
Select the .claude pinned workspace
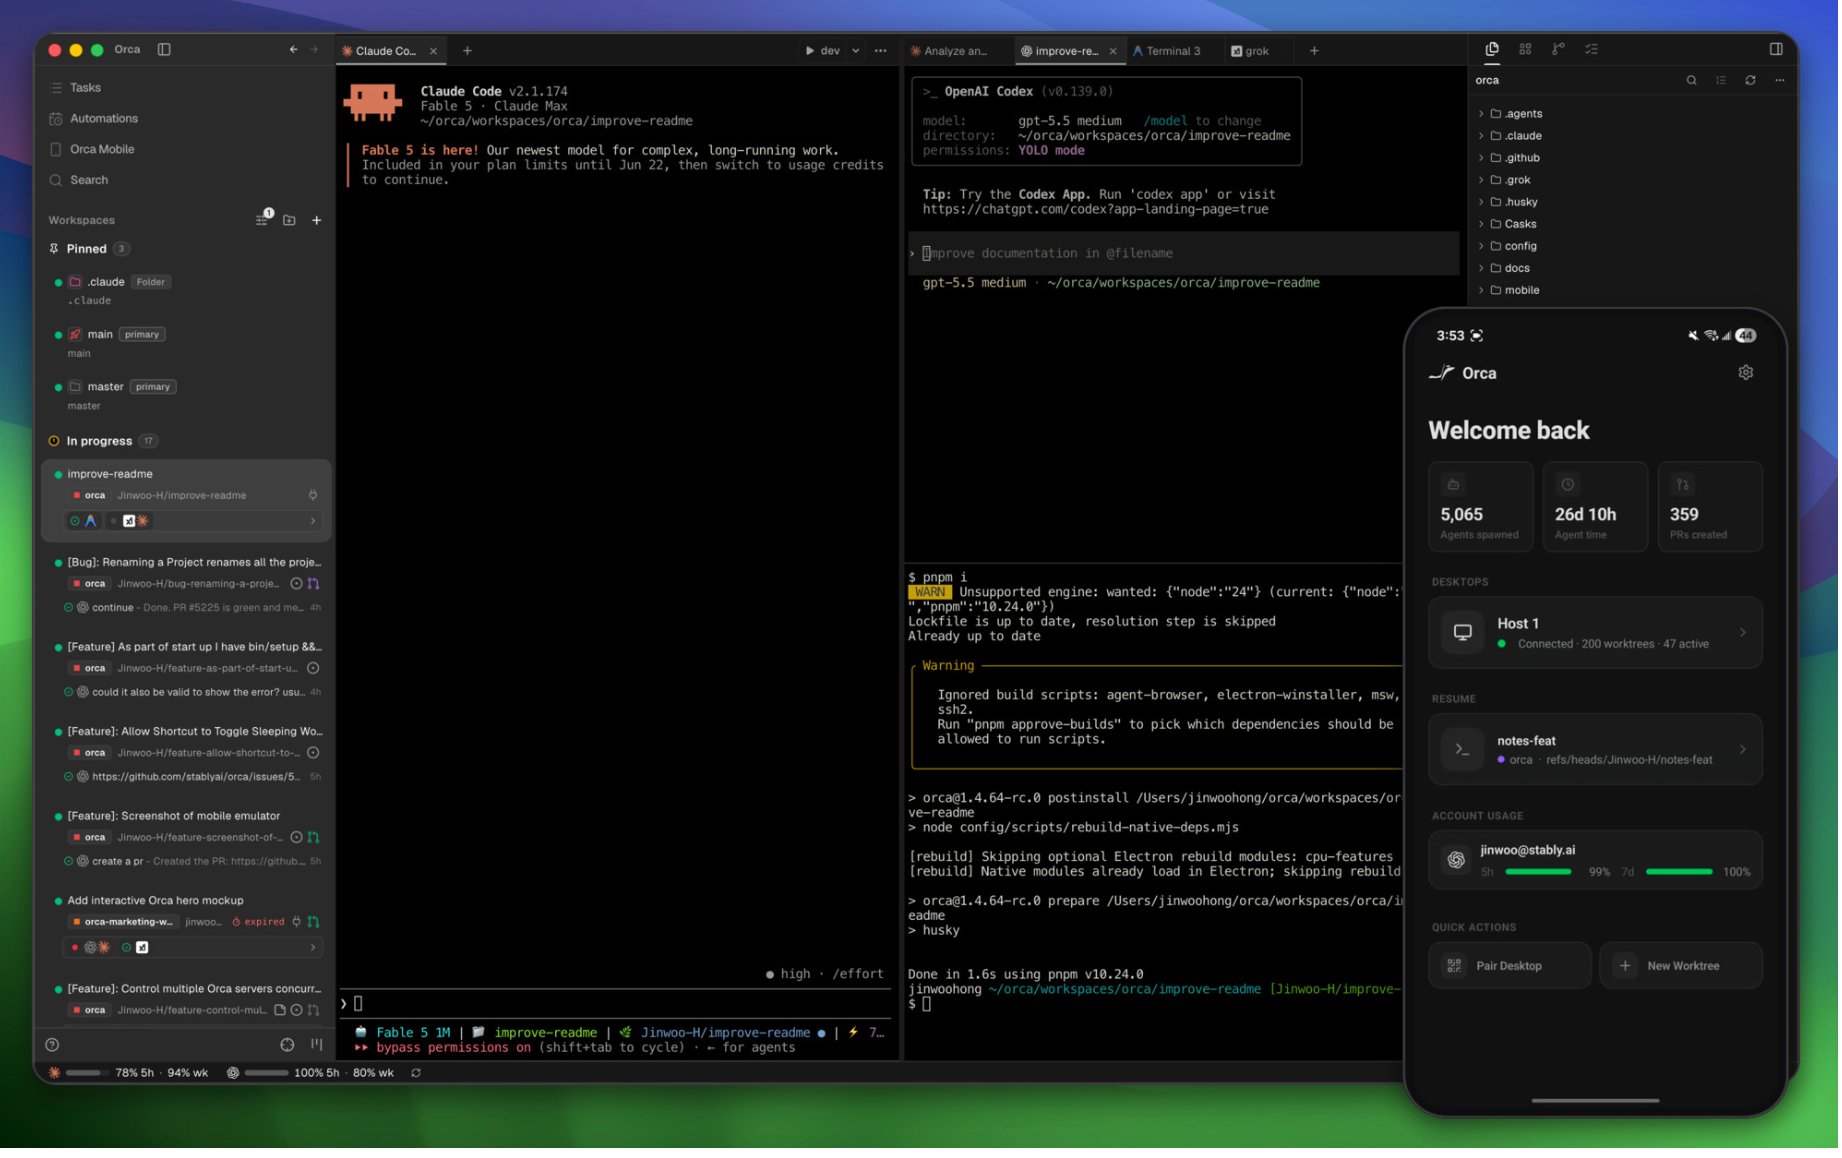185,291
